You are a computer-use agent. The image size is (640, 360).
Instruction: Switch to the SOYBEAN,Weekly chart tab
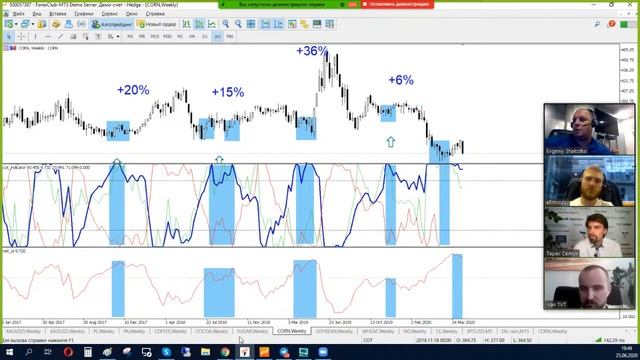pyautogui.click(x=334, y=331)
